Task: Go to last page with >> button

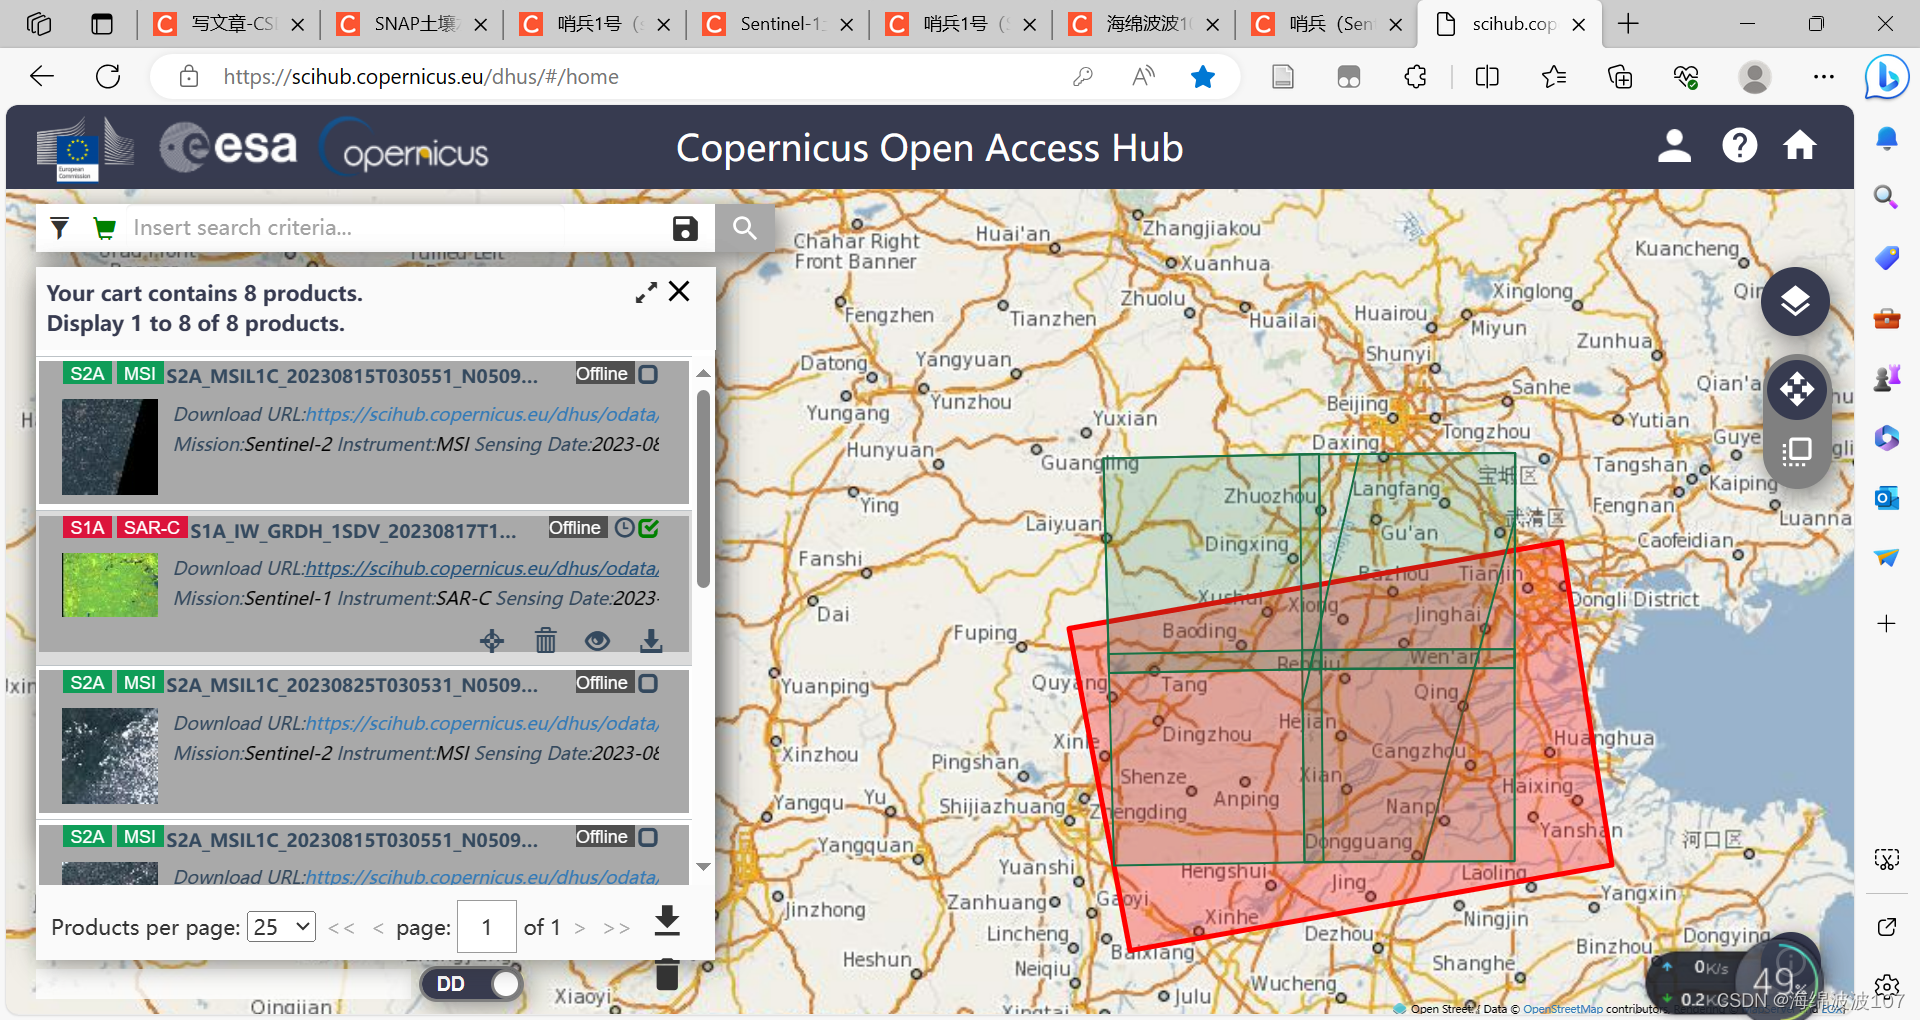Action: click(x=616, y=928)
